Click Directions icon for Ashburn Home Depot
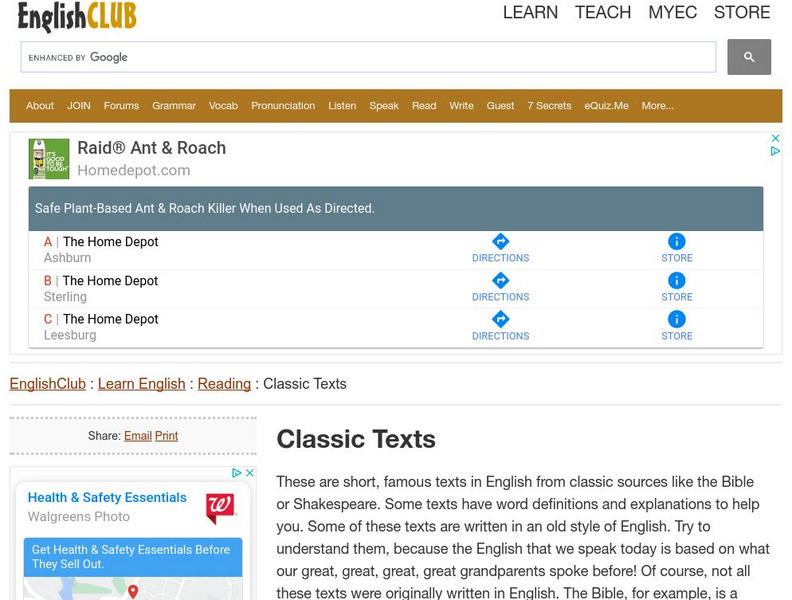The width and height of the screenshot is (792, 600). tap(500, 241)
